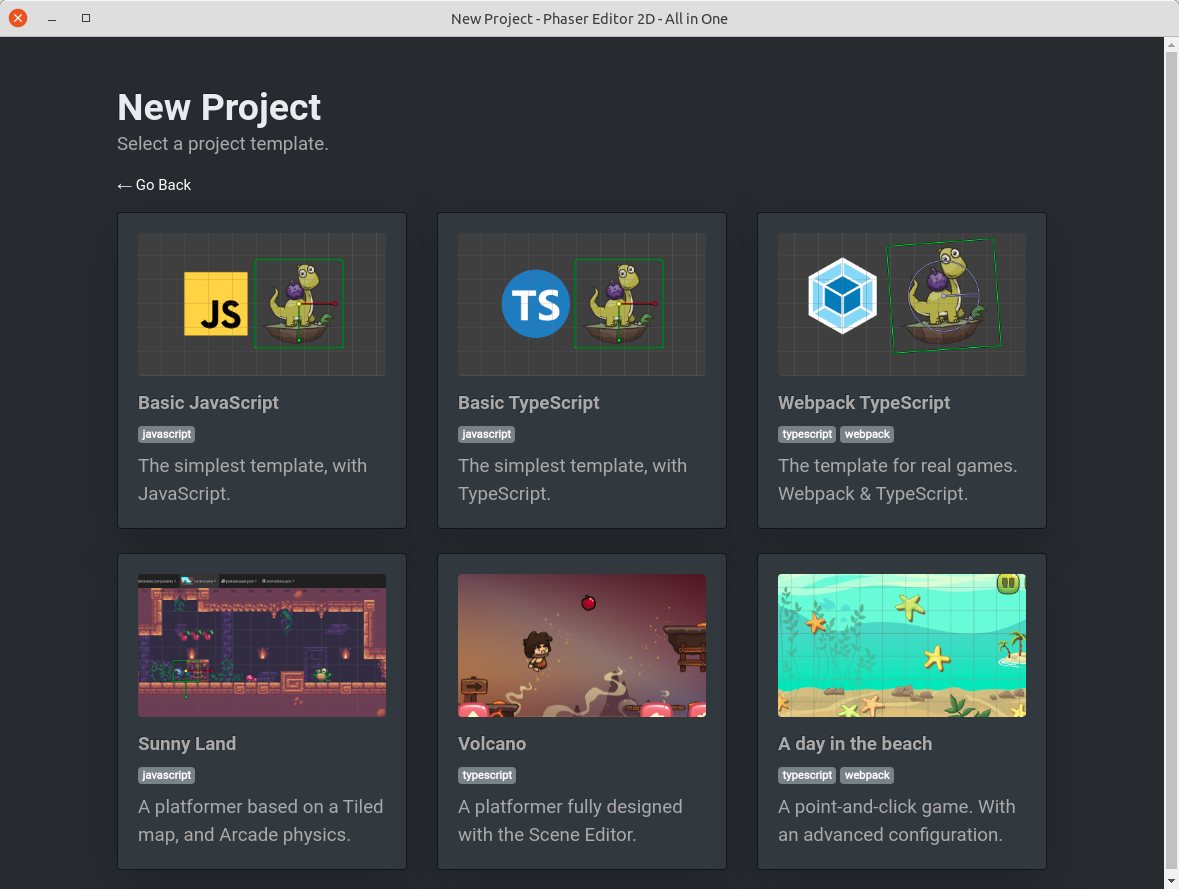The image size is (1179, 889).
Task: Click javascript tag under Sunny Land
Action: [x=167, y=775]
